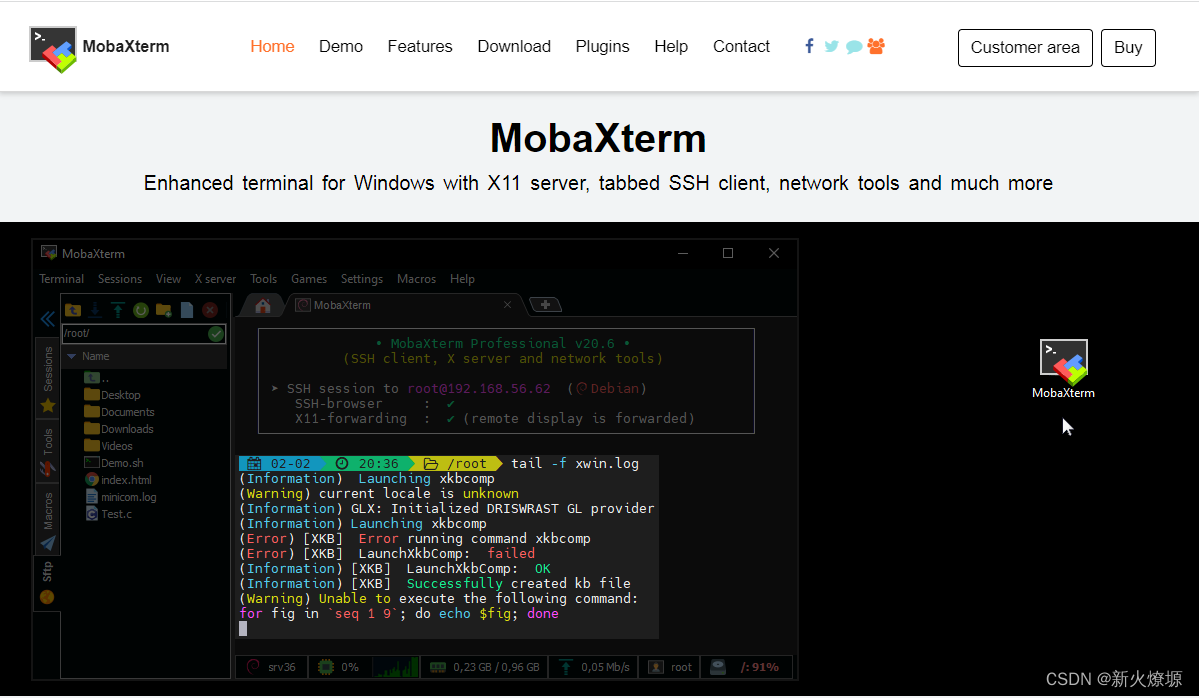
Task: Open the Download page link
Action: coord(514,47)
